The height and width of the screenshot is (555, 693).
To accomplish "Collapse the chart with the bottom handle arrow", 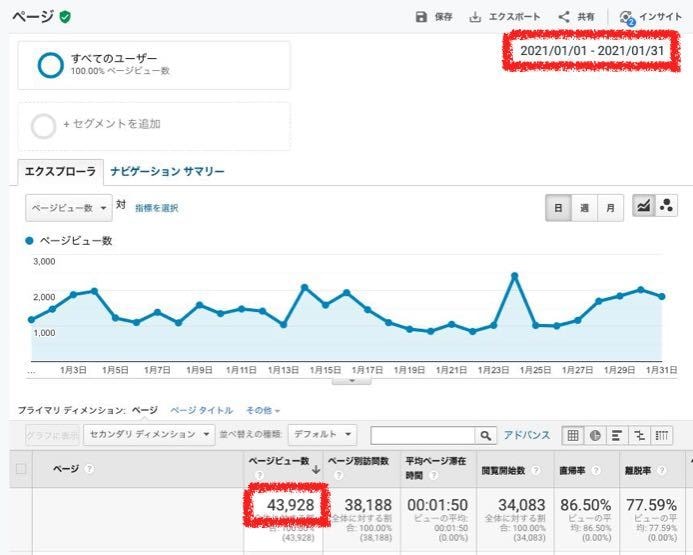I will [x=352, y=380].
